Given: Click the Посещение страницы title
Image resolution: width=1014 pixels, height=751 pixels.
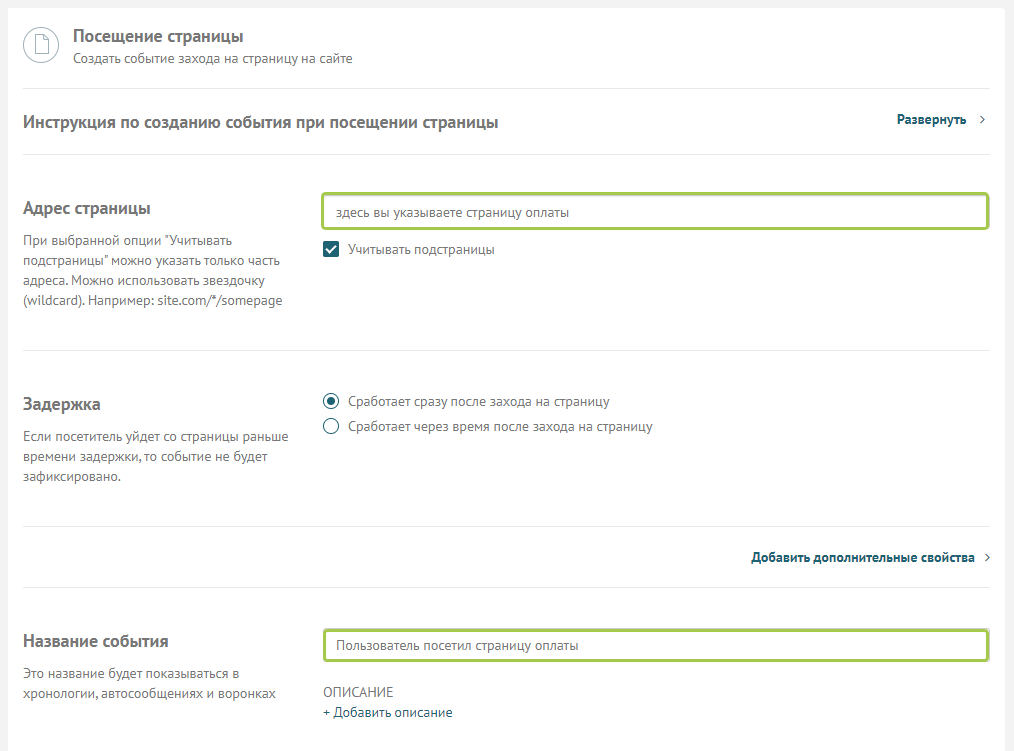Looking at the screenshot, I should (158, 37).
